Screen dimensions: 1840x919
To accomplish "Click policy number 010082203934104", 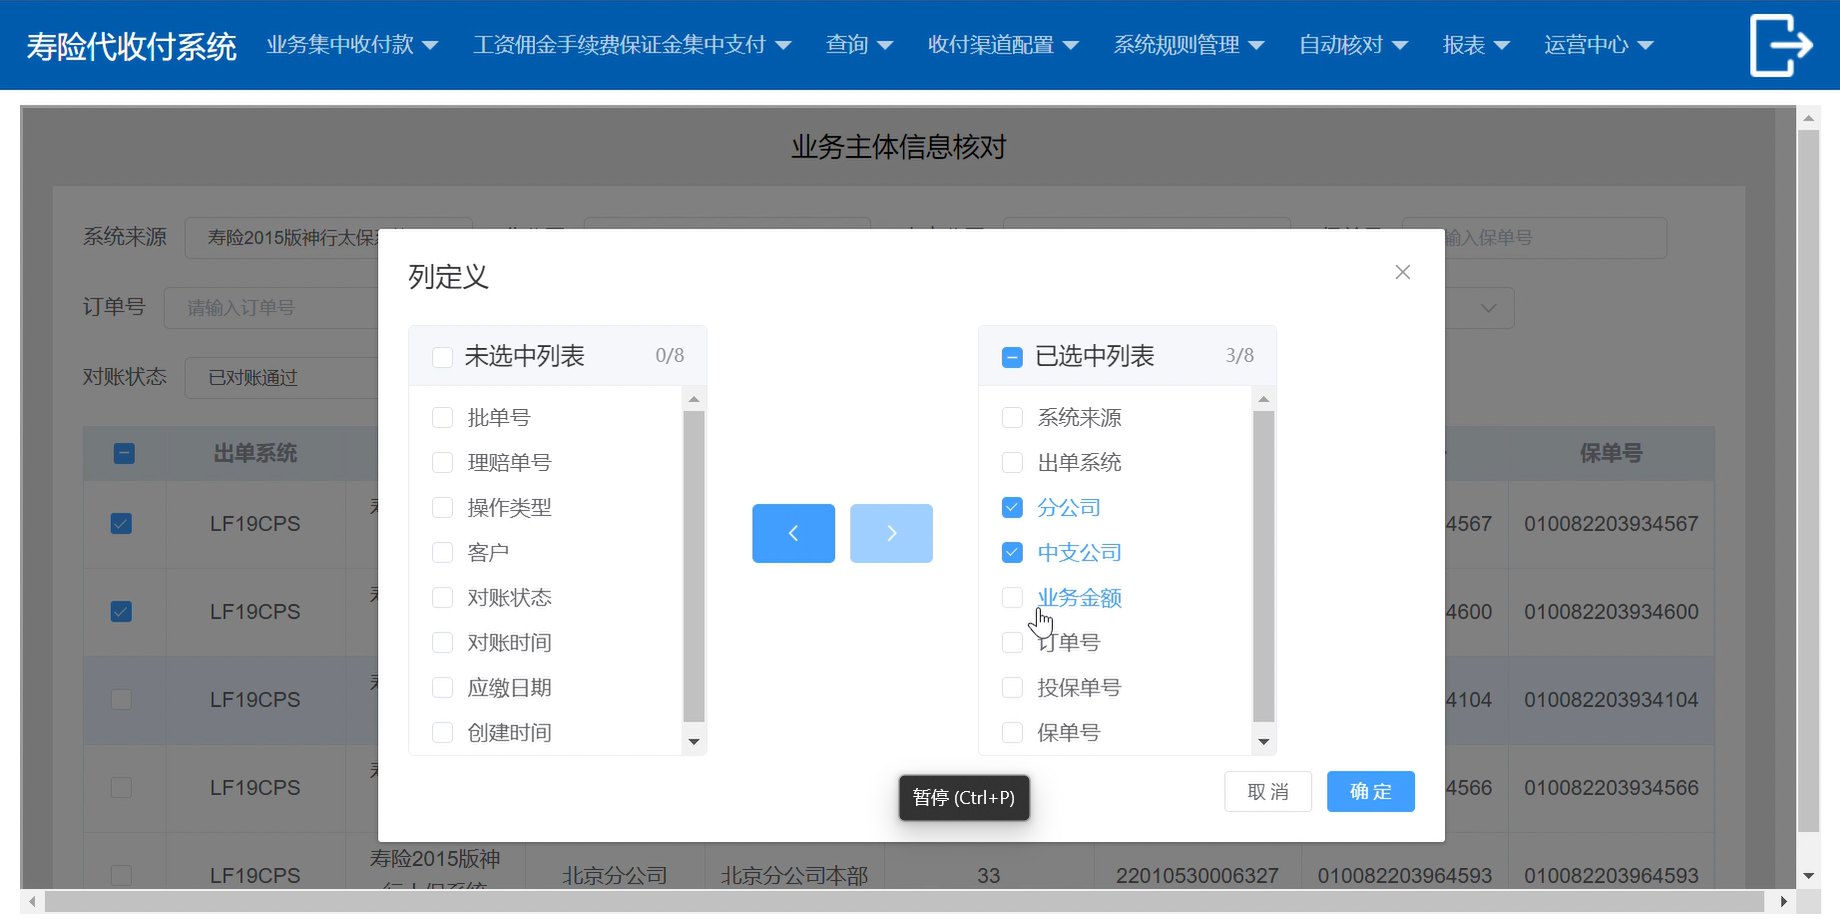I will tap(1611, 700).
